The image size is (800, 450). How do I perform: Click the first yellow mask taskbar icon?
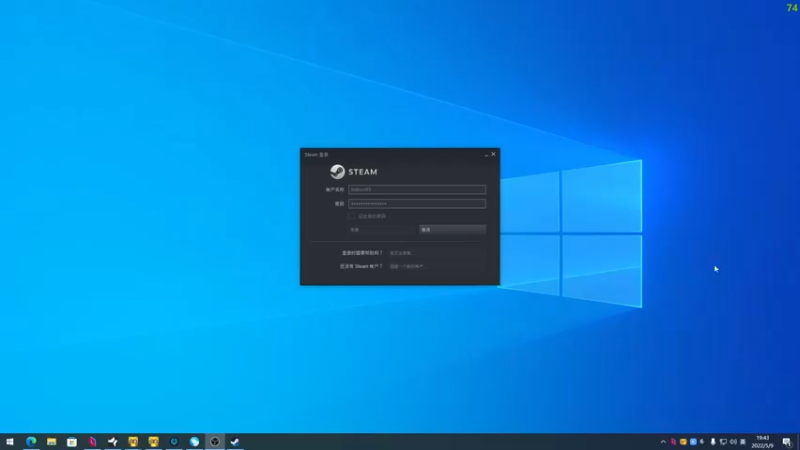click(x=133, y=442)
